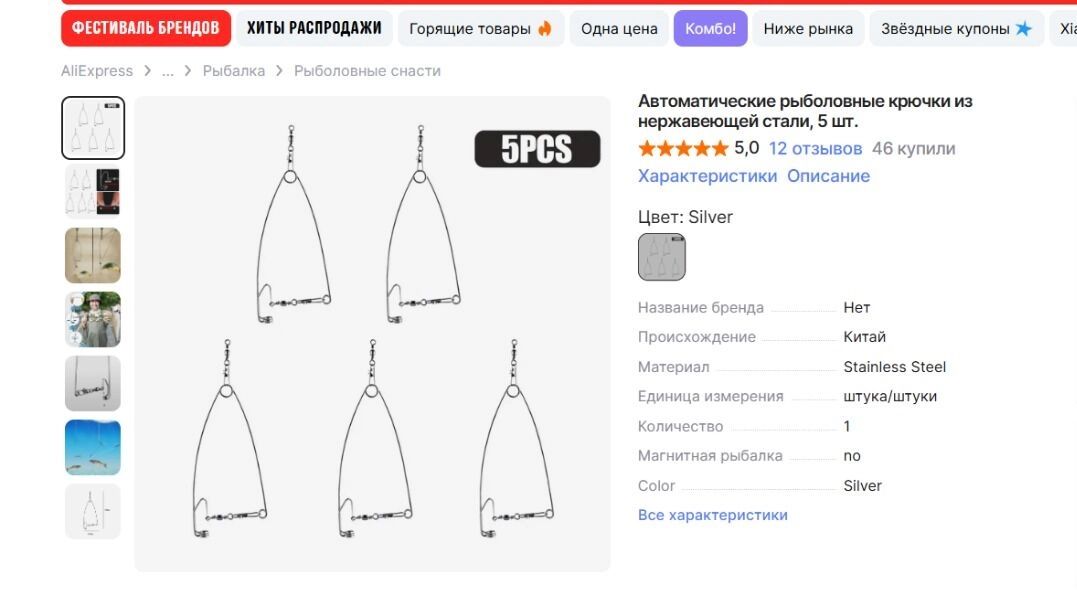
Task: Open the 12 отзывов reviews link
Action: click(x=815, y=149)
